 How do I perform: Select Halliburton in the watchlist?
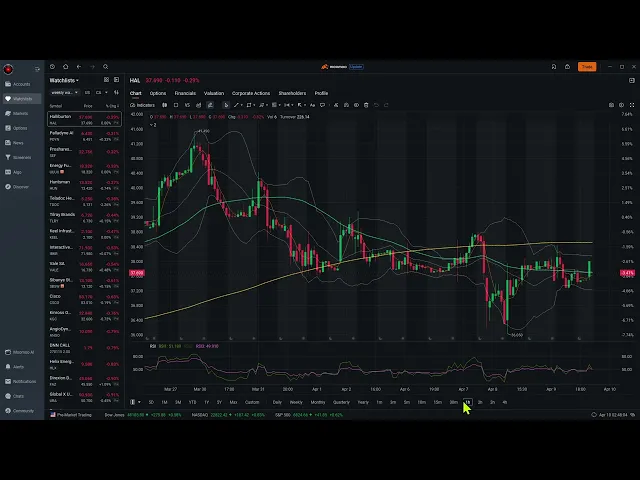[84, 119]
